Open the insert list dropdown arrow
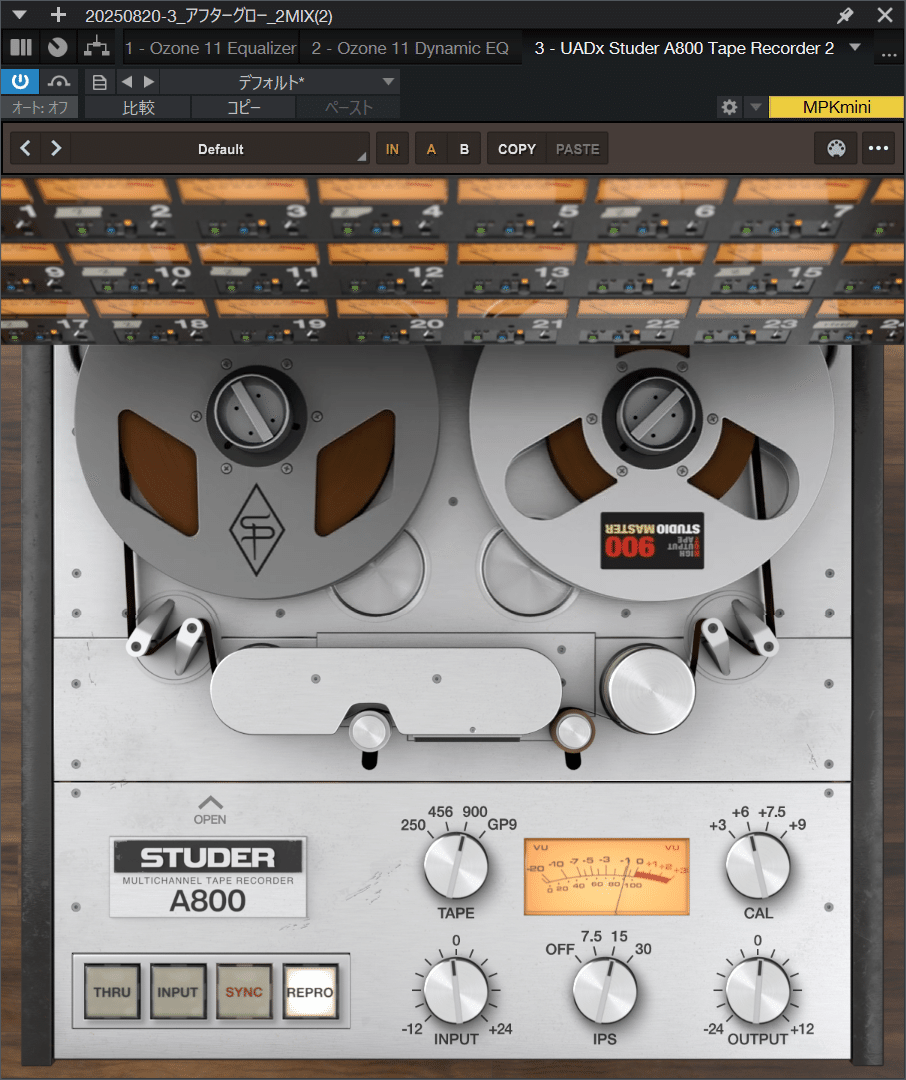Screen dimensions: 906x1080 [856, 48]
